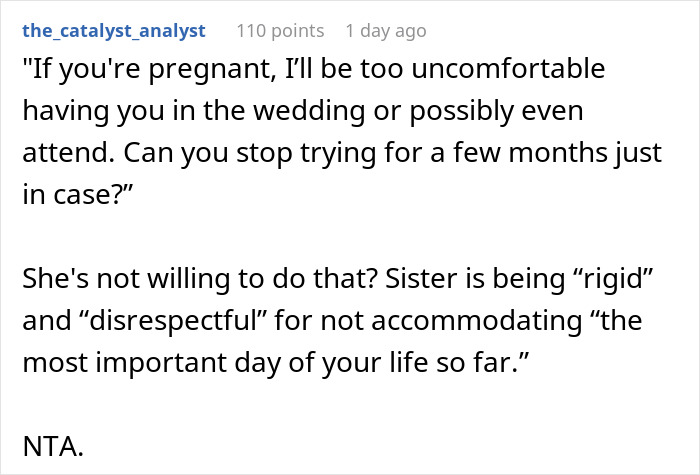The width and height of the screenshot is (700, 475).
Task: Click the "1 day ago" timestamp
Action: pyautogui.click(x=385, y=31)
